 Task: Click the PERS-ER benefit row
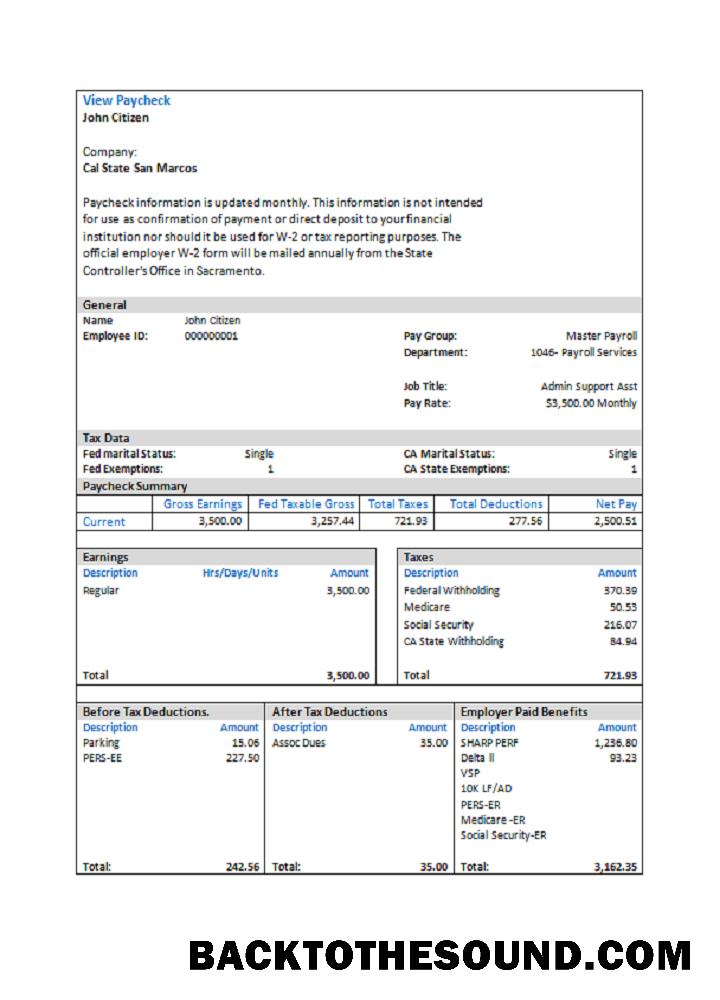coord(480,805)
